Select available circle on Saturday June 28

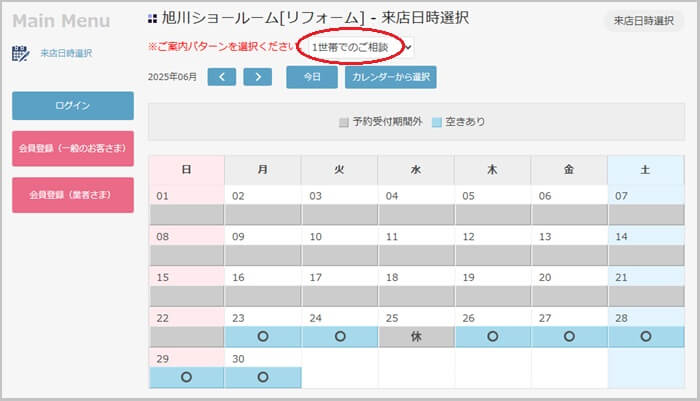point(645,337)
